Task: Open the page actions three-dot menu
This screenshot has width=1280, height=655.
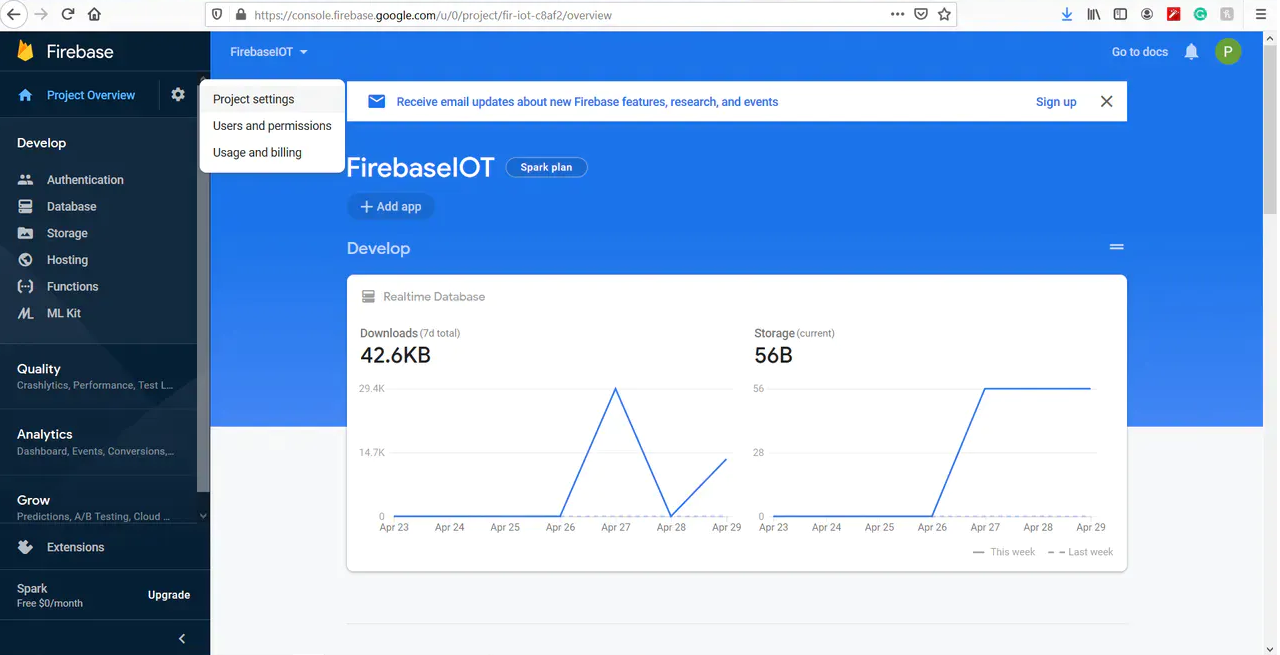Action: [897, 15]
